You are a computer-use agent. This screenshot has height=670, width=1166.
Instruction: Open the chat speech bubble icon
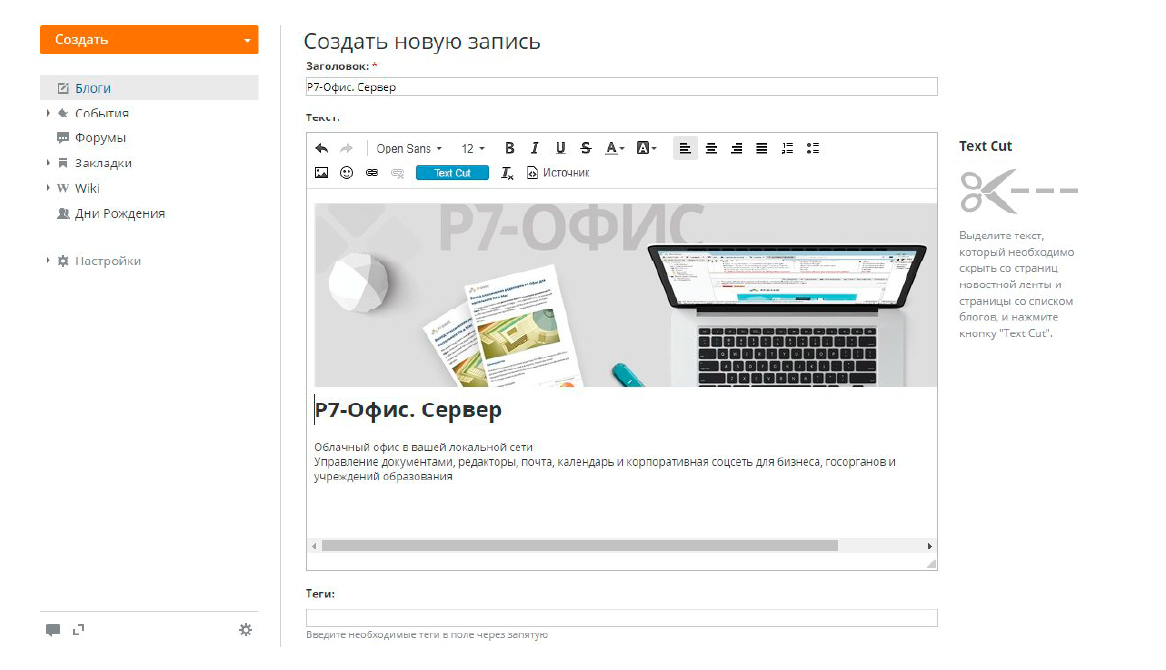click(x=53, y=630)
